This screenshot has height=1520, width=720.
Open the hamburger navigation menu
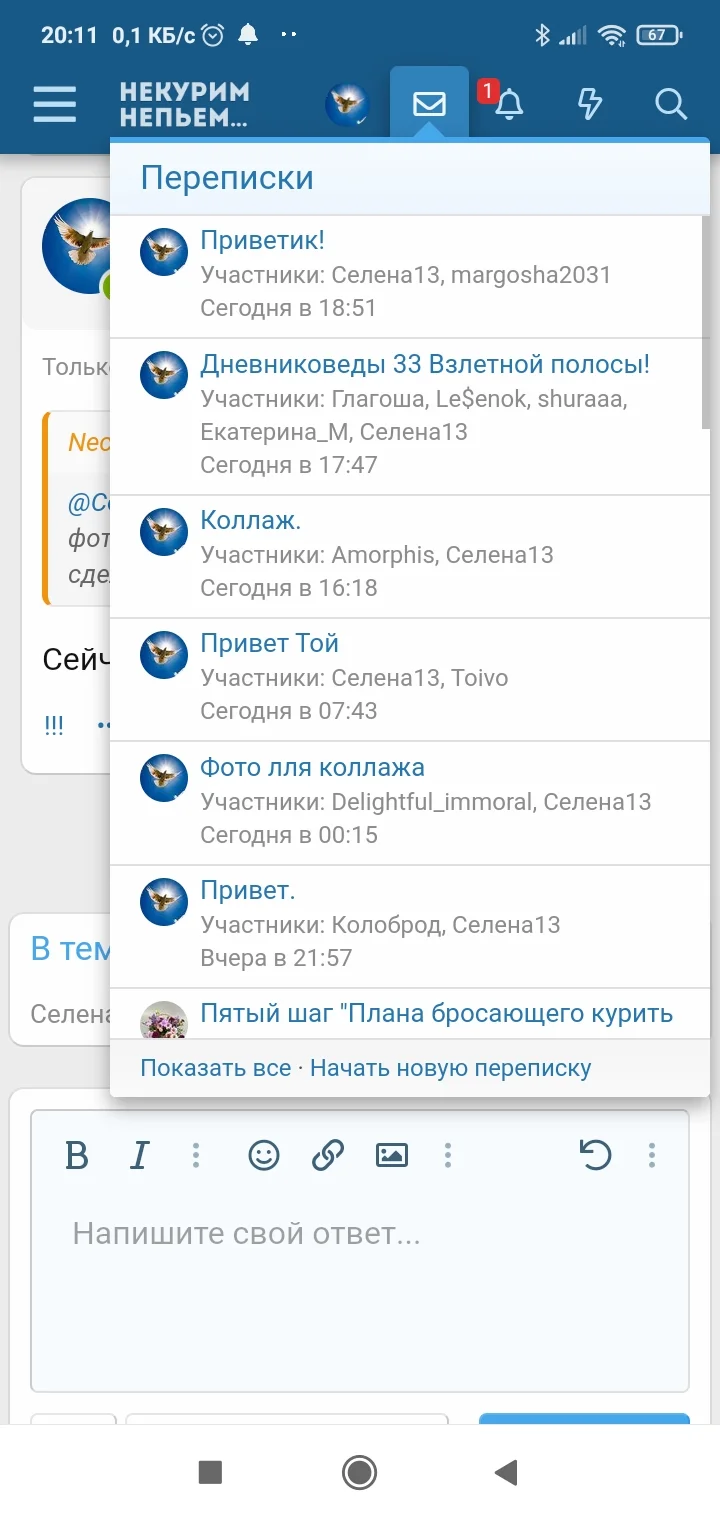[55, 103]
